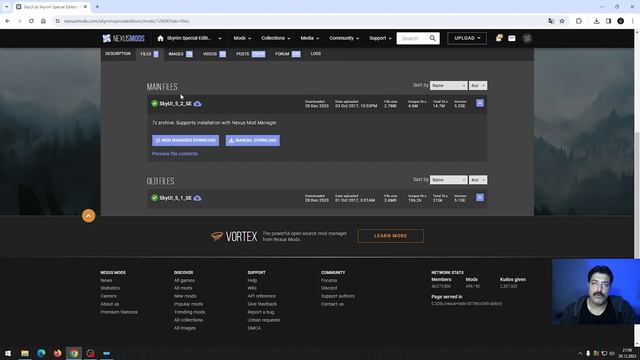Switch to the Videos tab

pyautogui.click(x=214, y=54)
